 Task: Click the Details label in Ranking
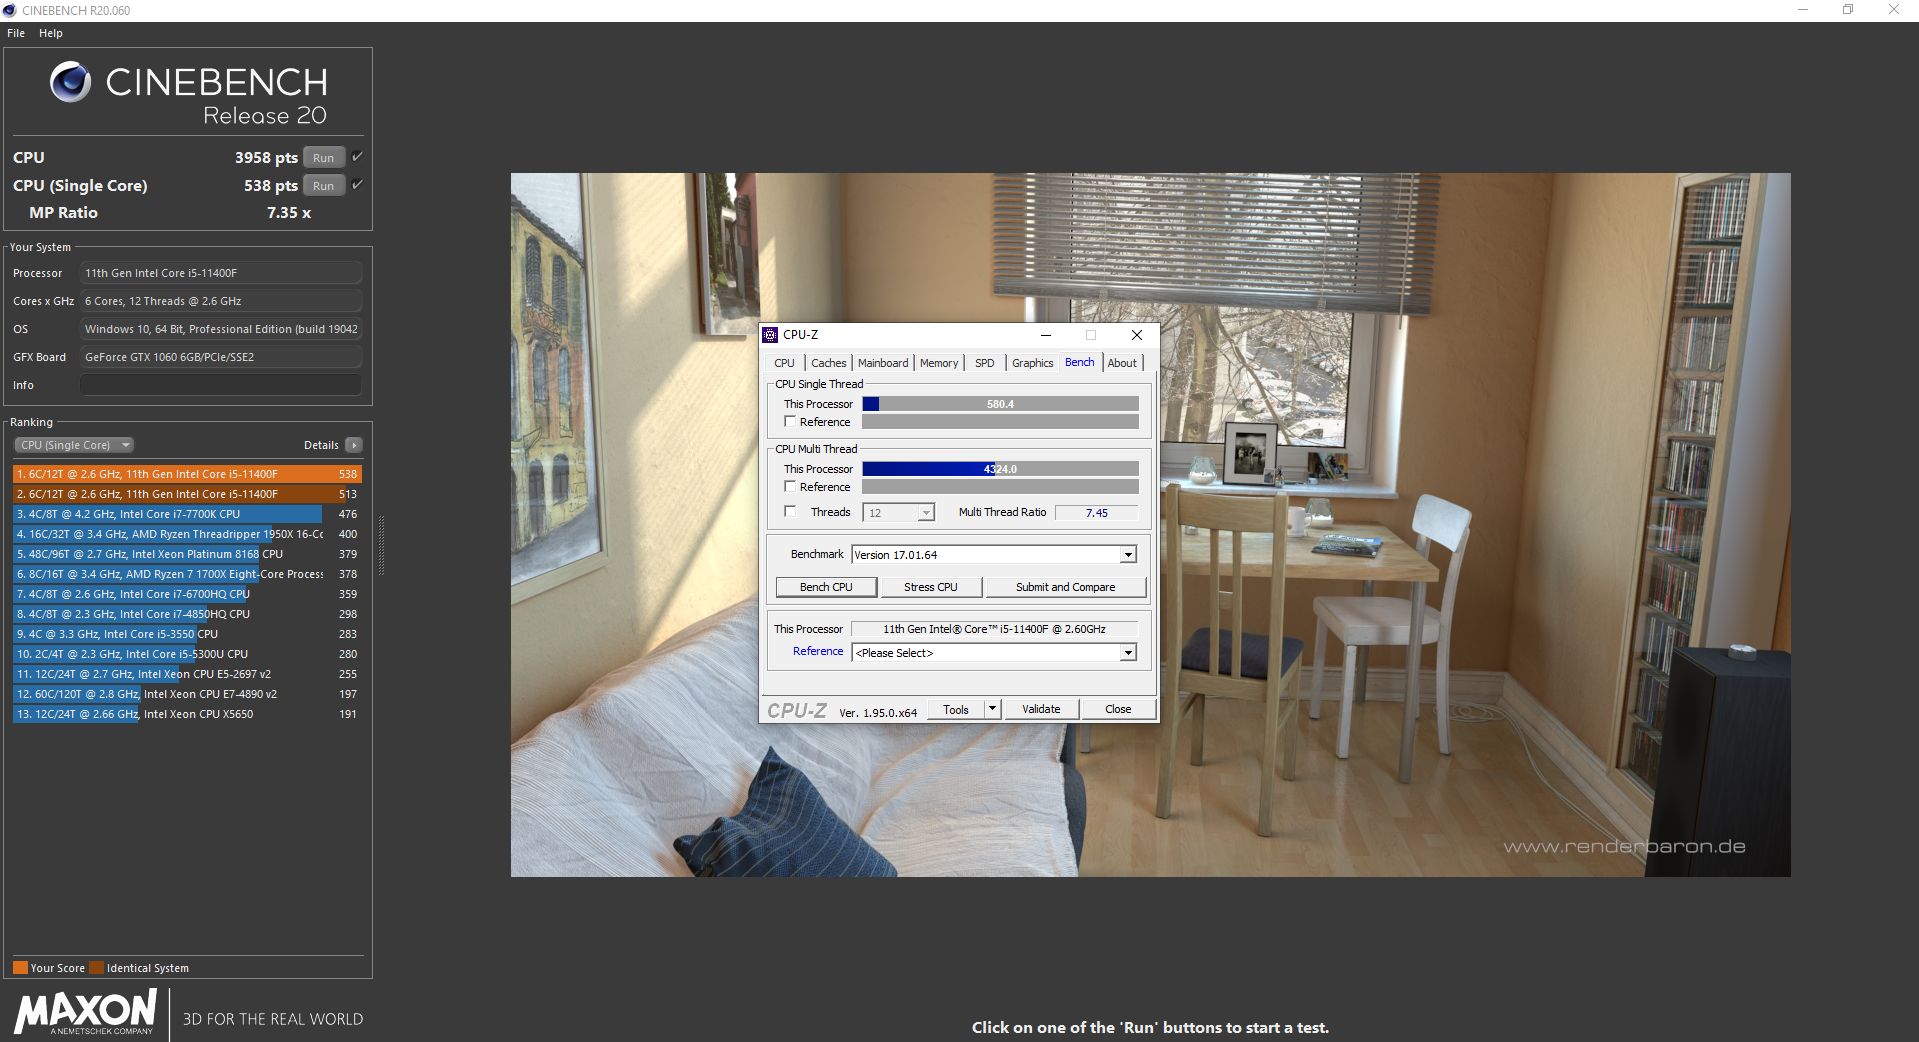pyautogui.click(x=321, y=445)
